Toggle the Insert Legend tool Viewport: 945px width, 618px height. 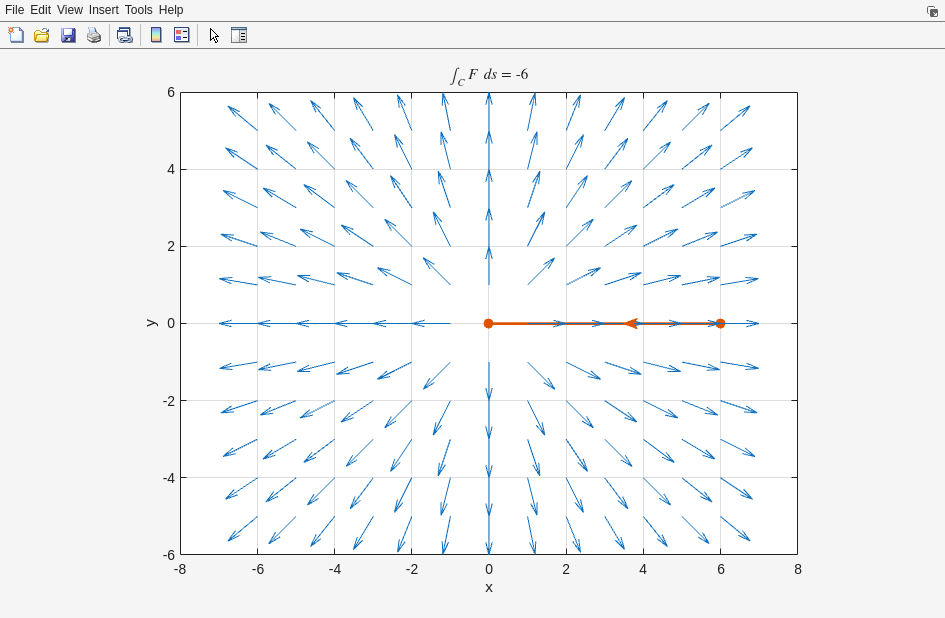(181, 35)
